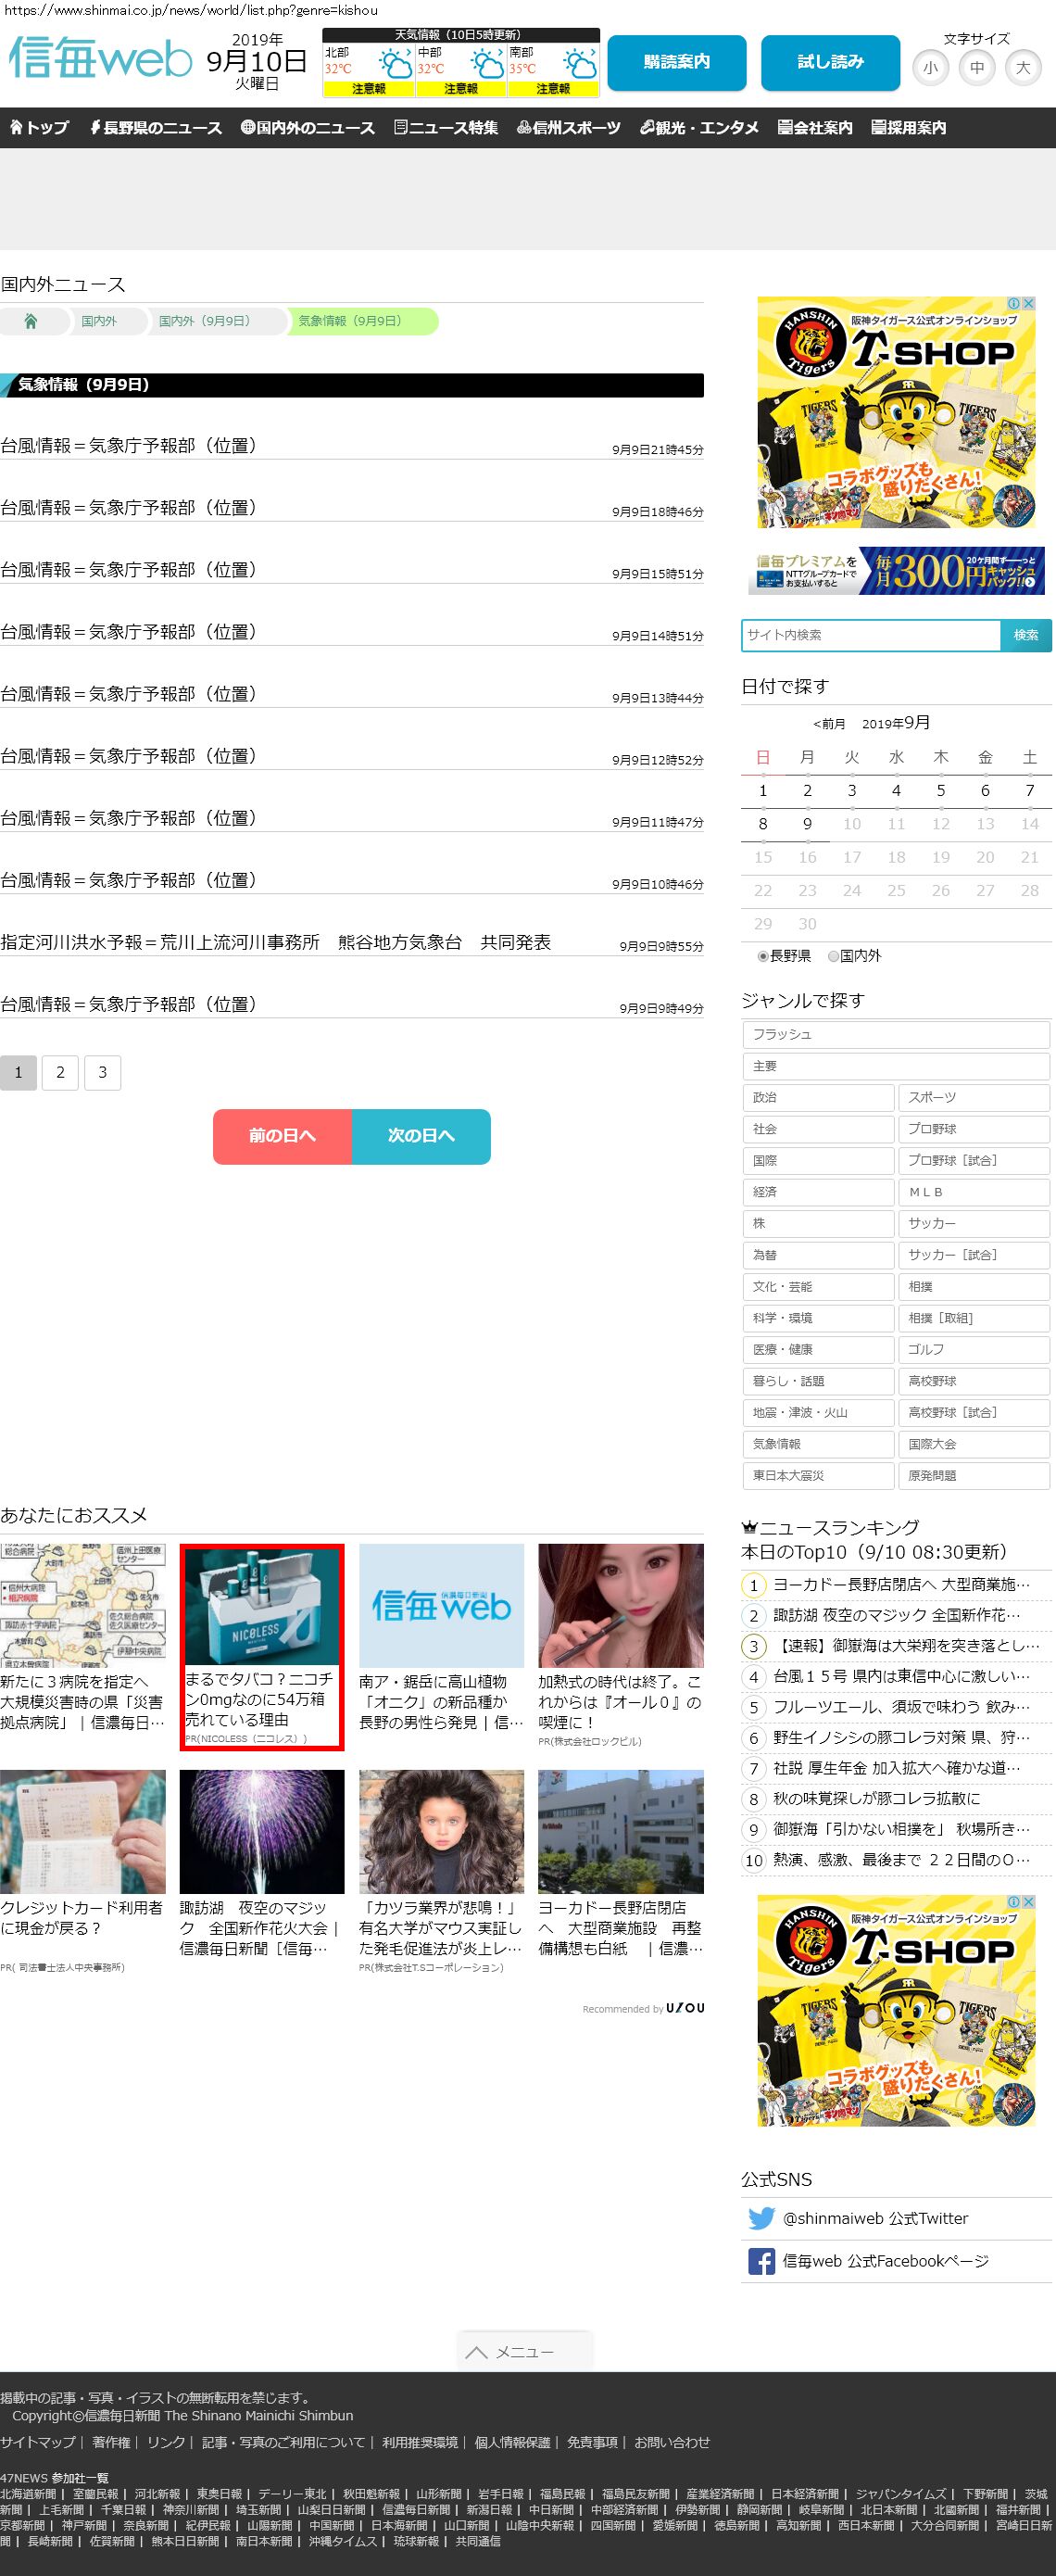
Task: Select large font size button
Action: [1022, 68]
